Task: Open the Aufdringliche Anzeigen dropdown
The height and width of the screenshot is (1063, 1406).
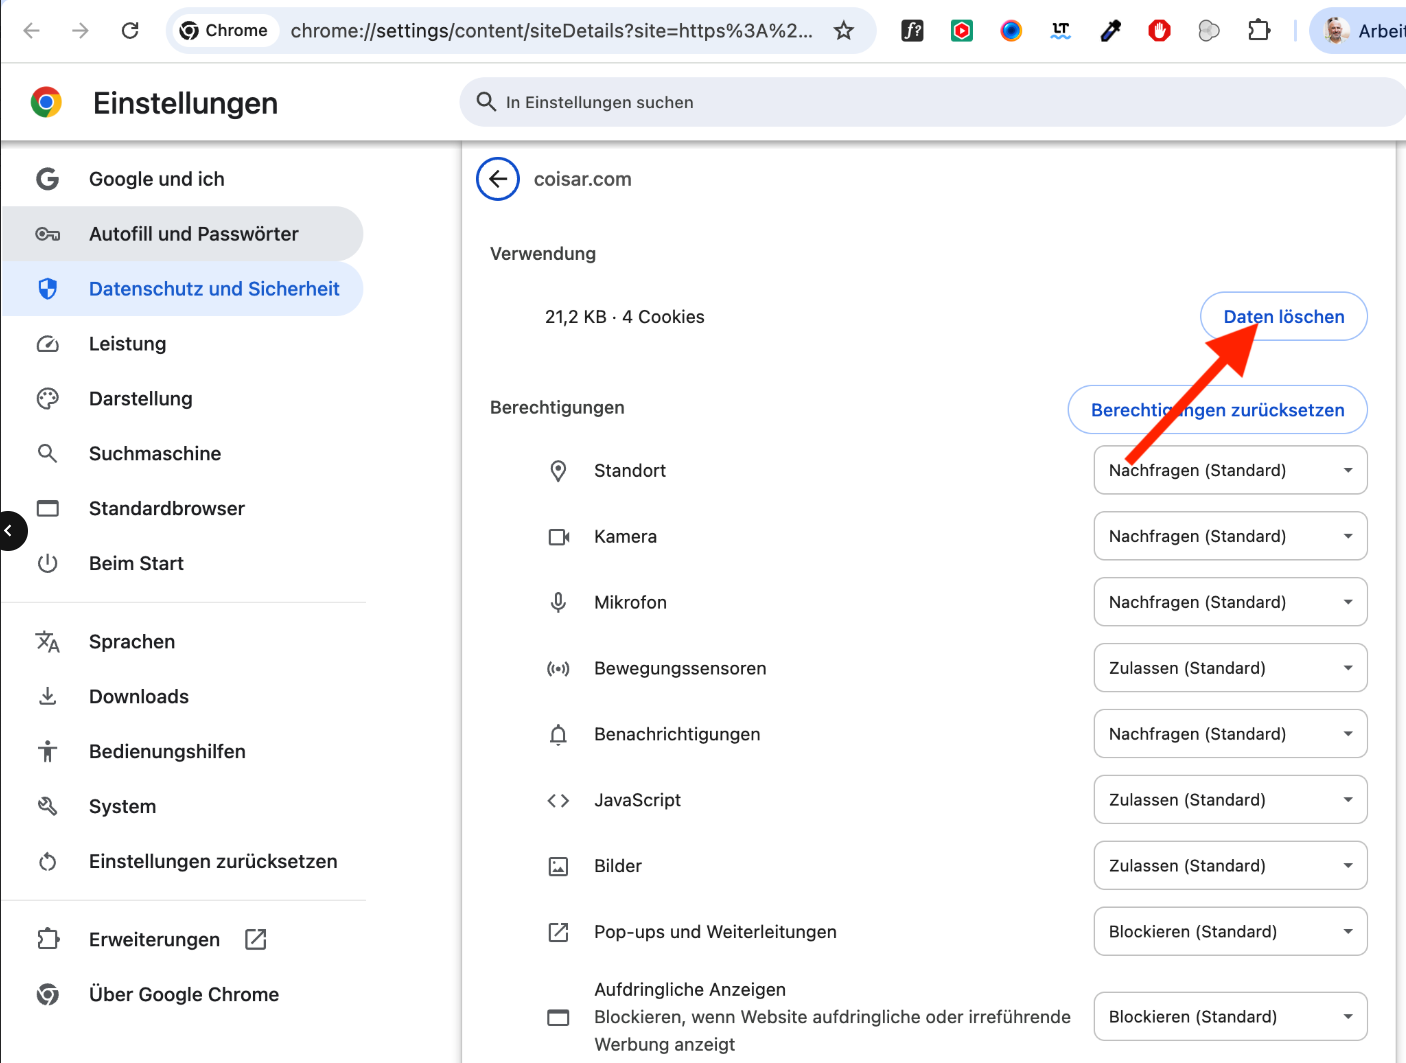Action: point(1231,1017)
